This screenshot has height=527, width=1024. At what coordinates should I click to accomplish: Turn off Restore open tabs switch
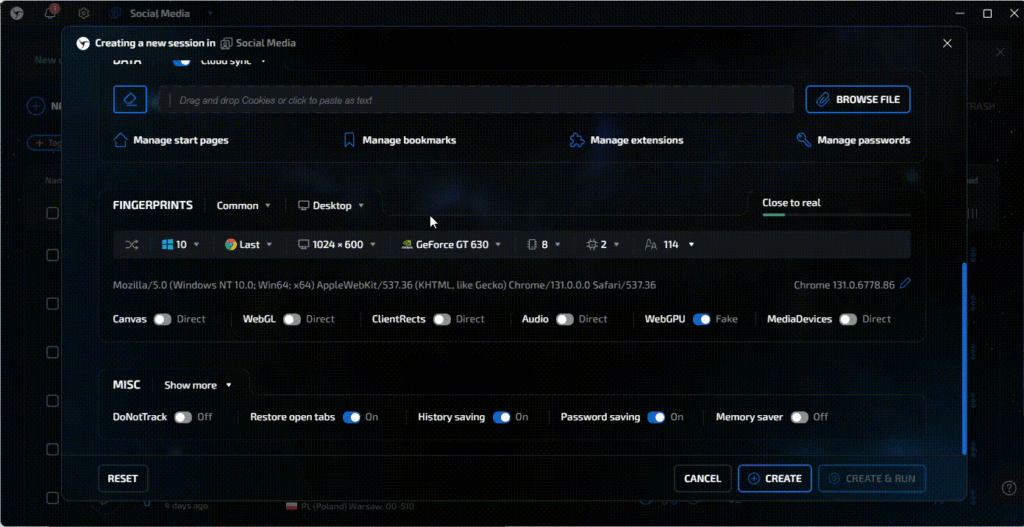coord(351,417)
